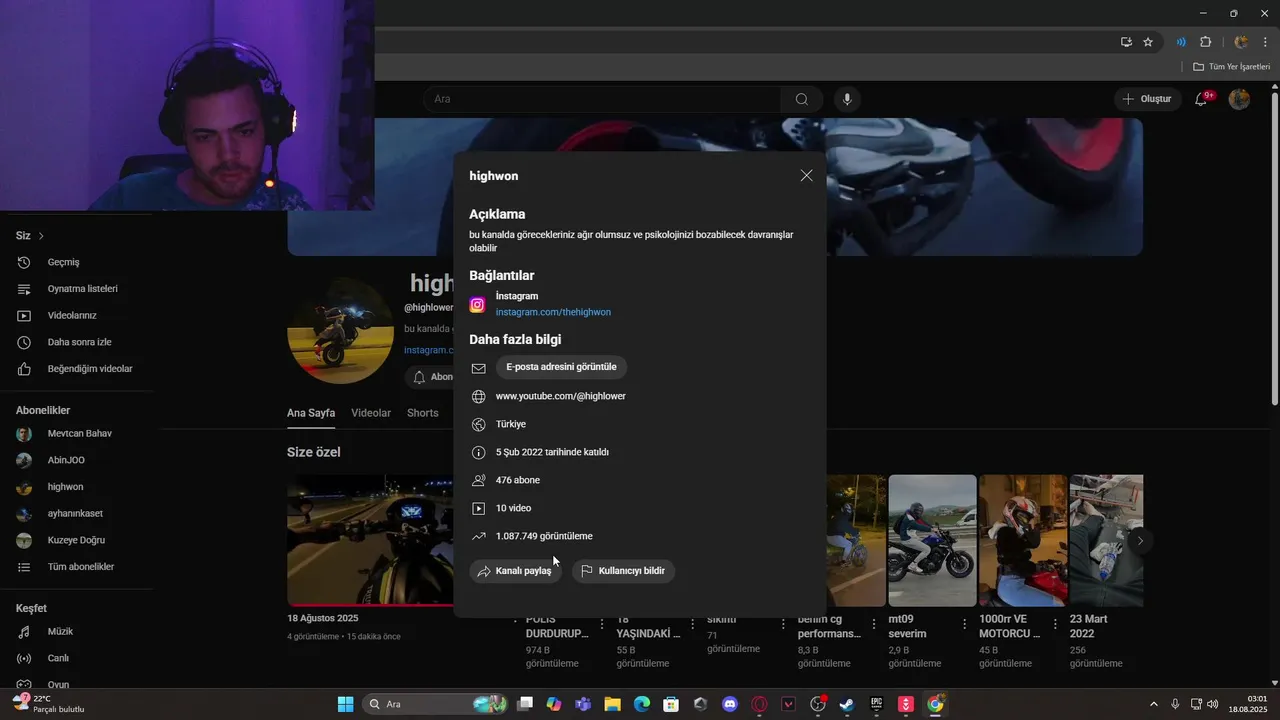Open the taskbar clock showing 03:01

coord(1247,704)
